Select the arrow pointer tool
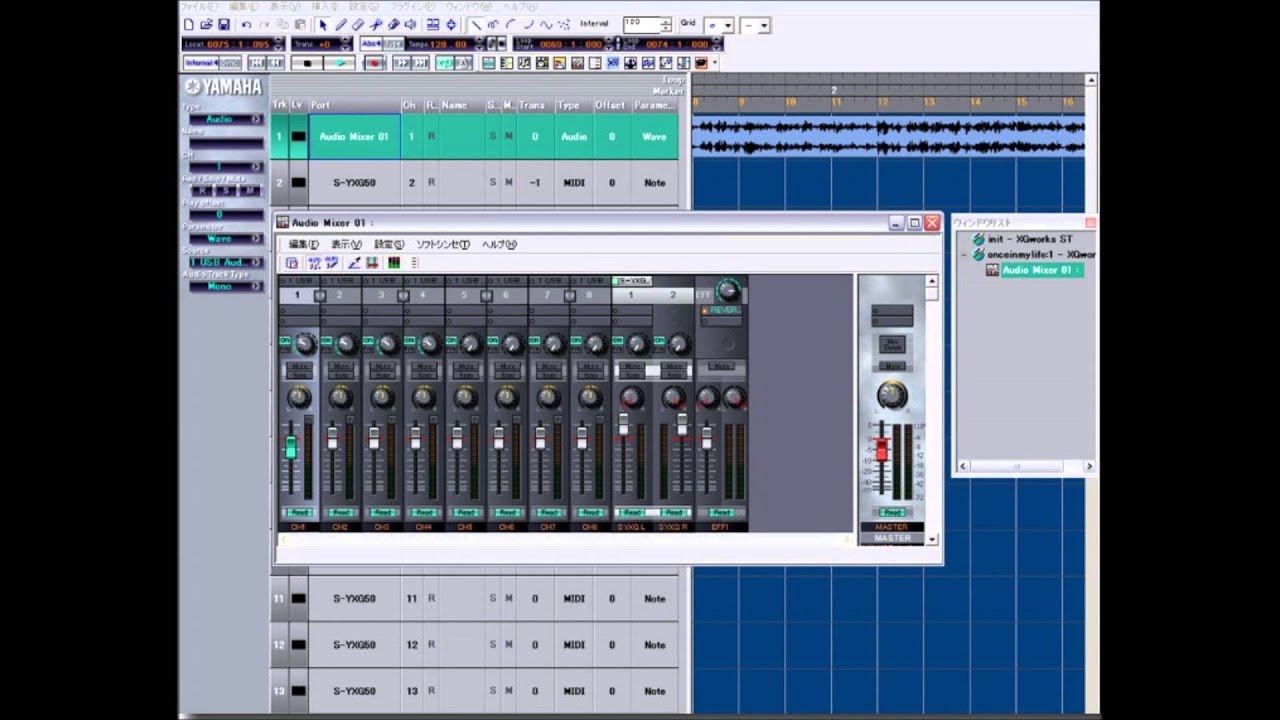The width and height of the screenshot is (1280, 720). 323,24
